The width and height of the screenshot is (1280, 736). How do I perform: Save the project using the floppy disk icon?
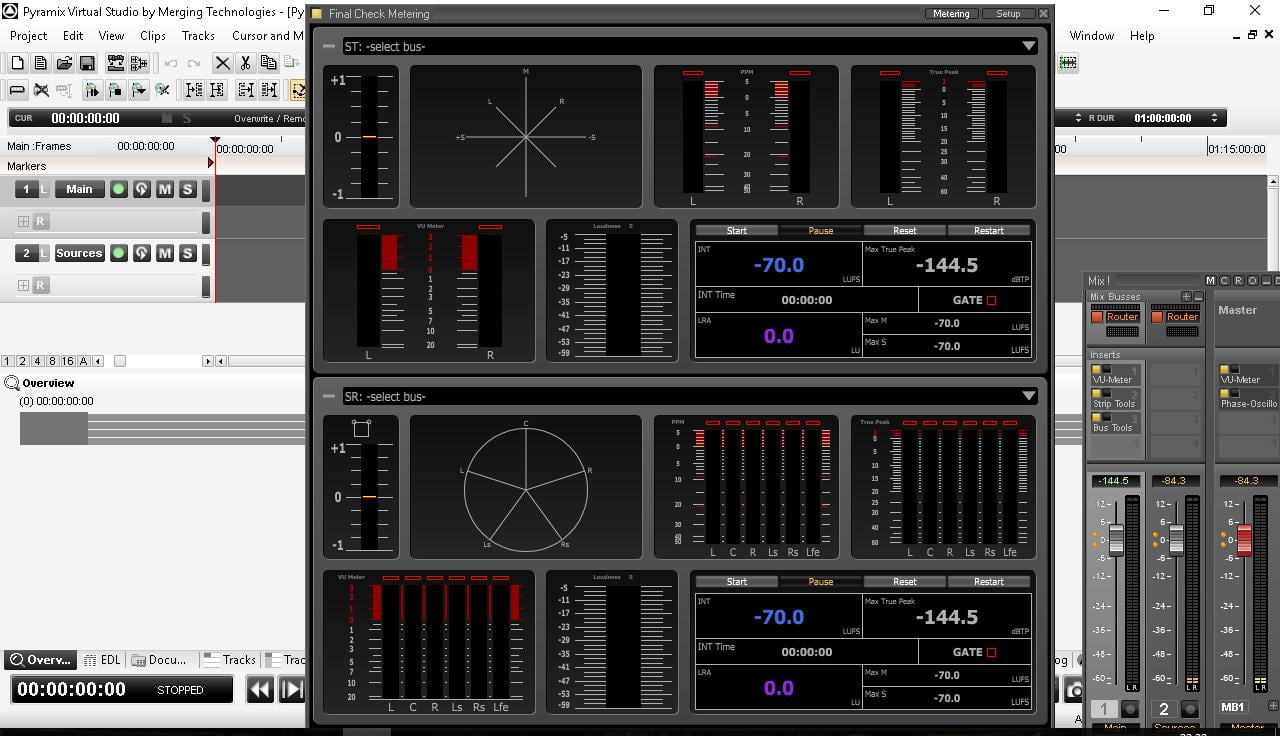click(87, 63)
